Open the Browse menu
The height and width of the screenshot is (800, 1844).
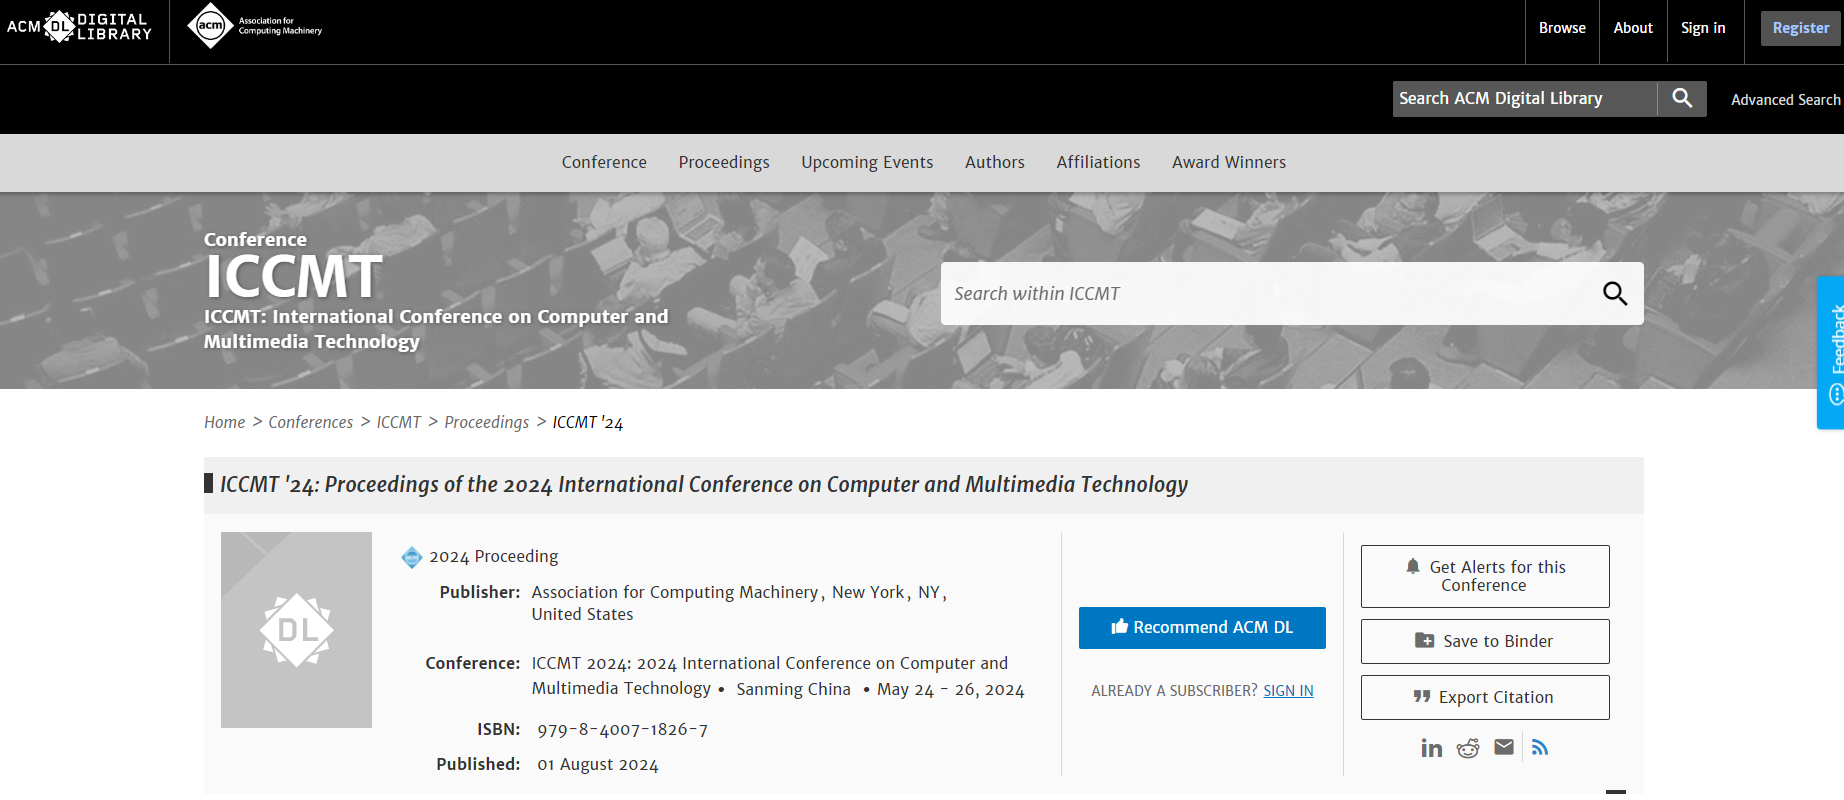coord(1562,28)
